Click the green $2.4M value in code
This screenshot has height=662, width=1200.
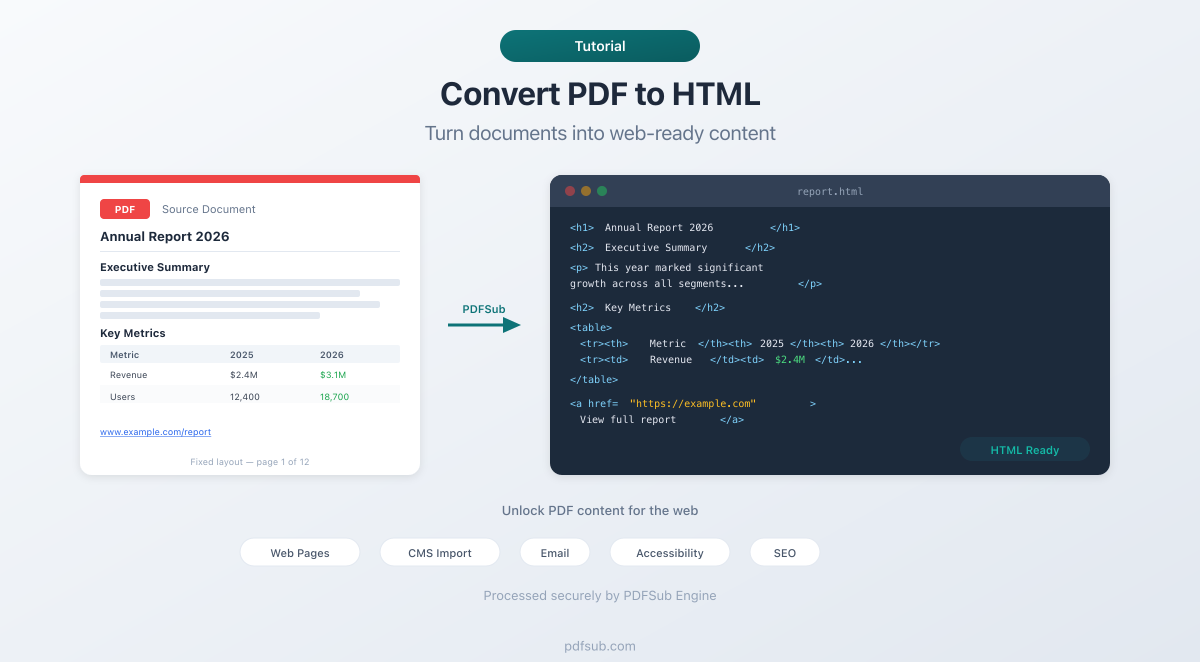click(x=790, y=359)
